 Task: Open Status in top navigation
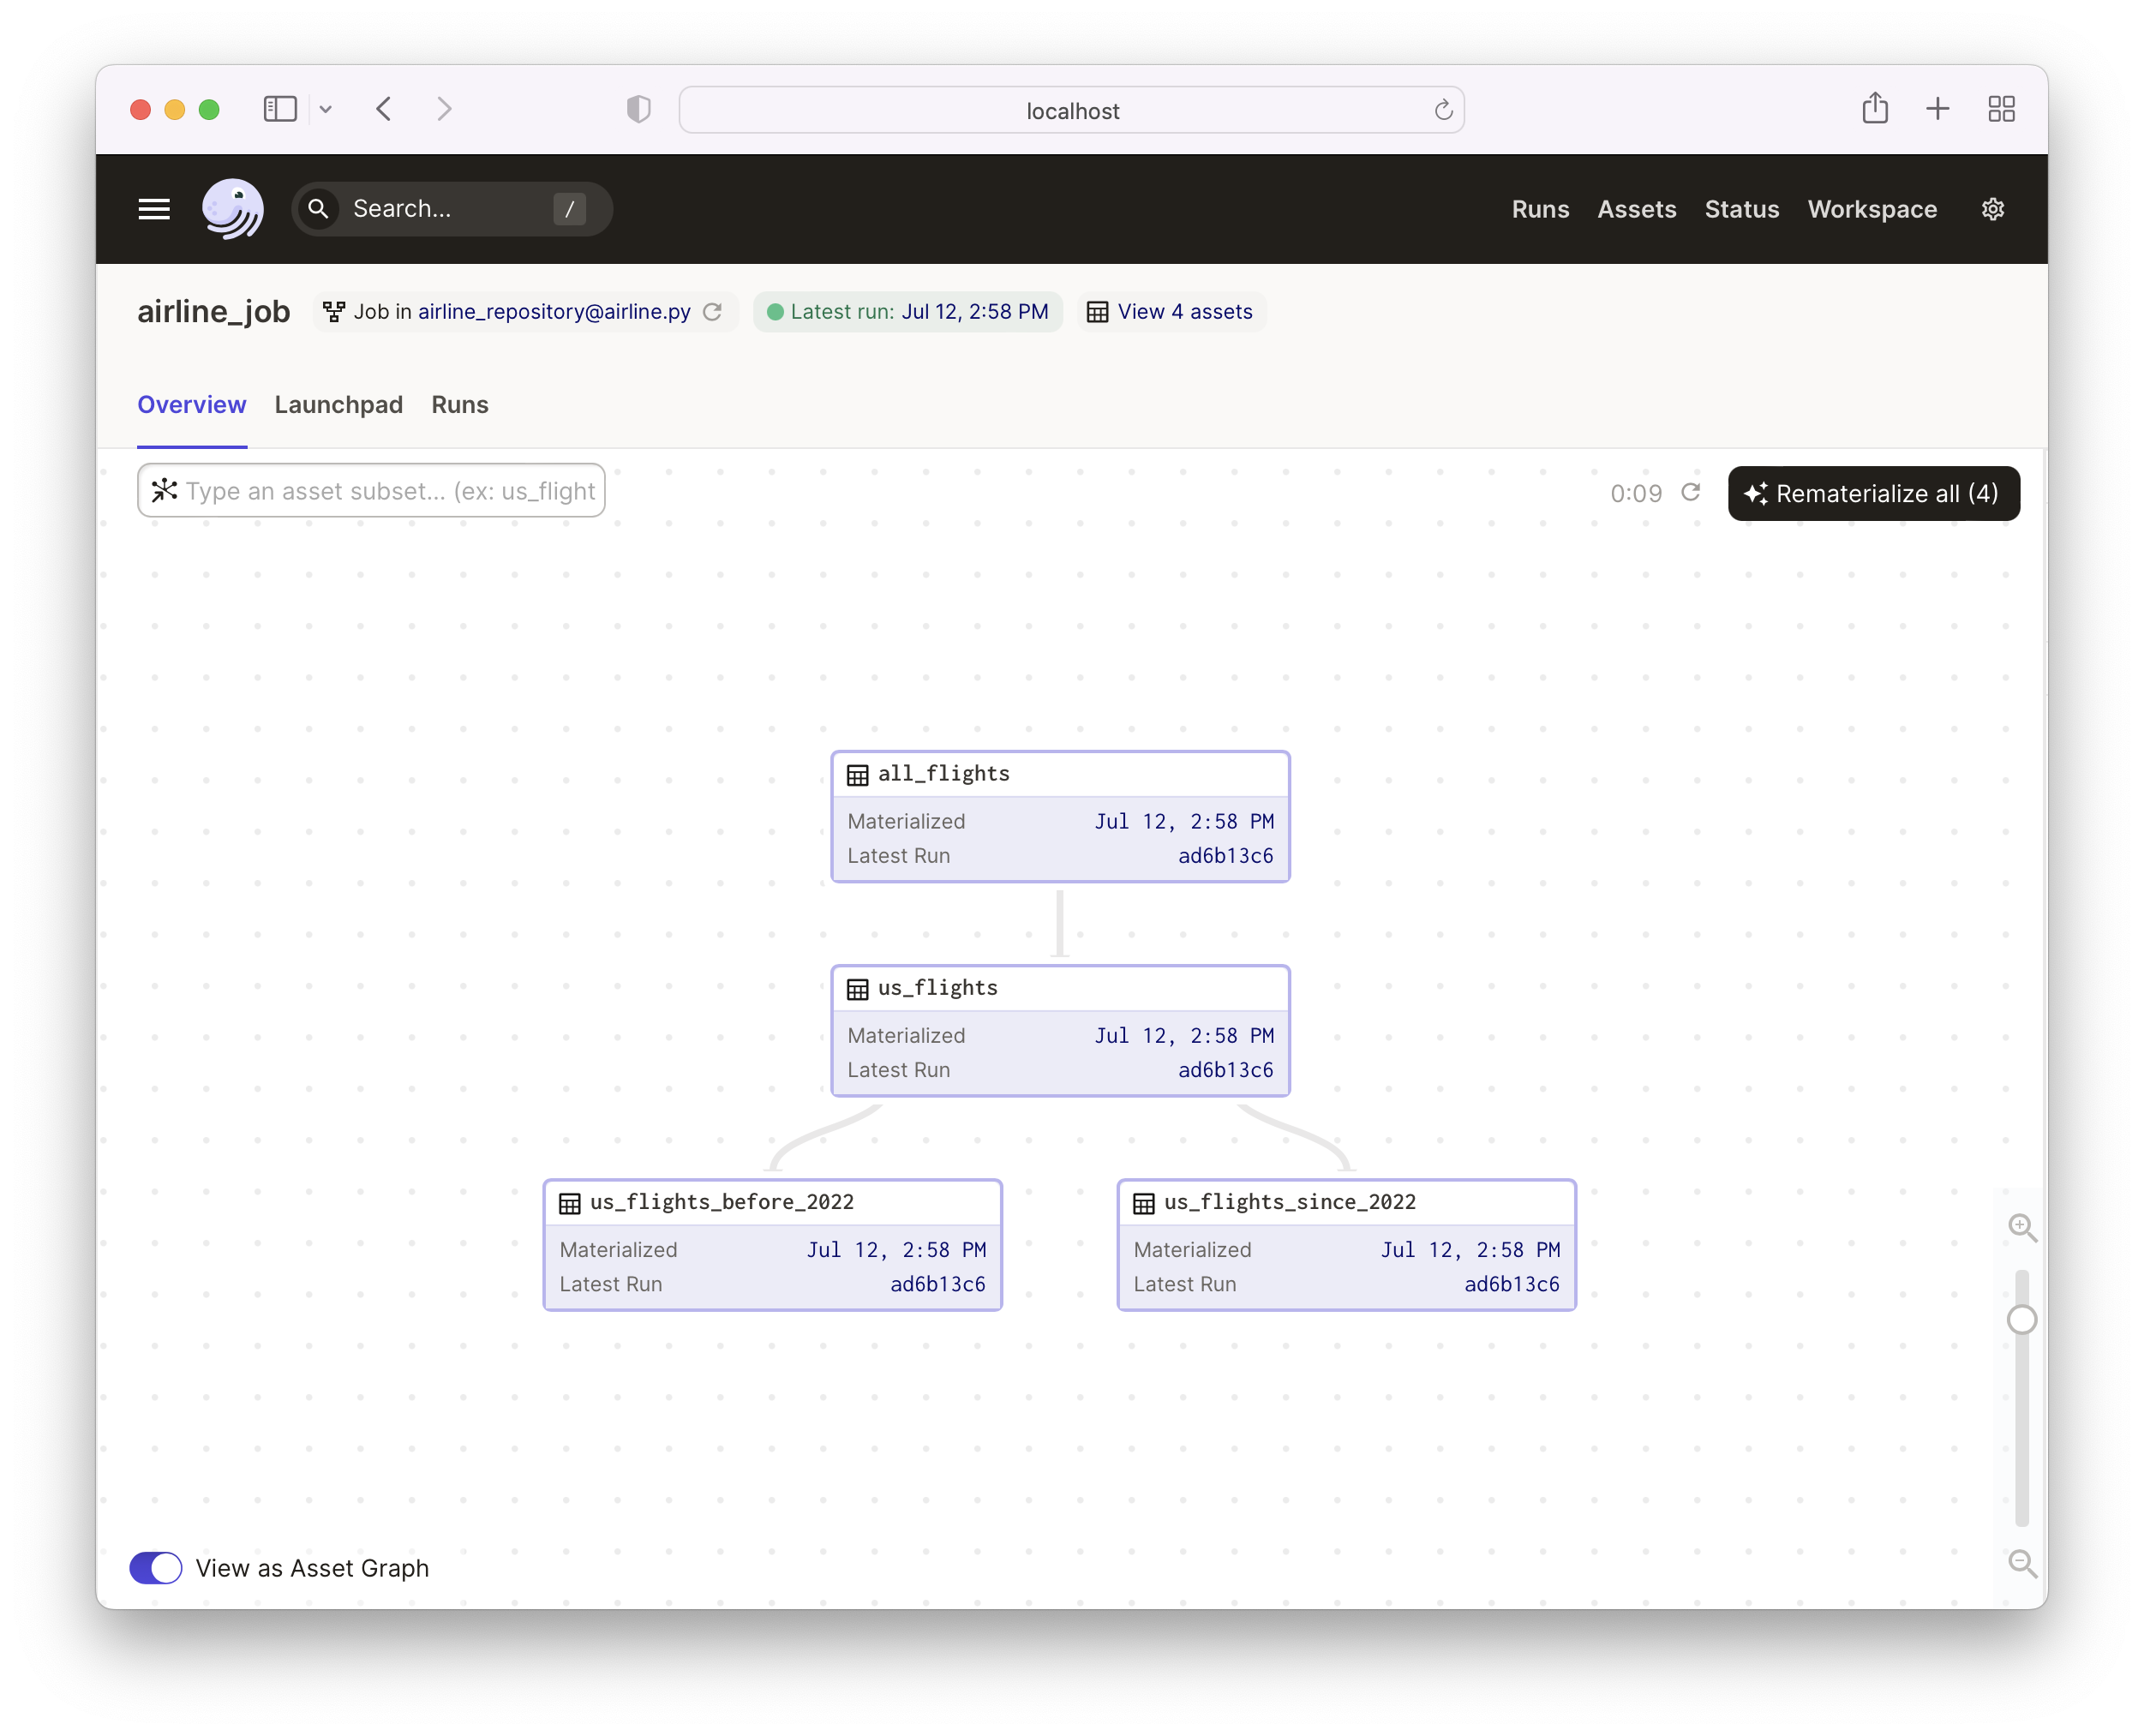(1741, 209)
